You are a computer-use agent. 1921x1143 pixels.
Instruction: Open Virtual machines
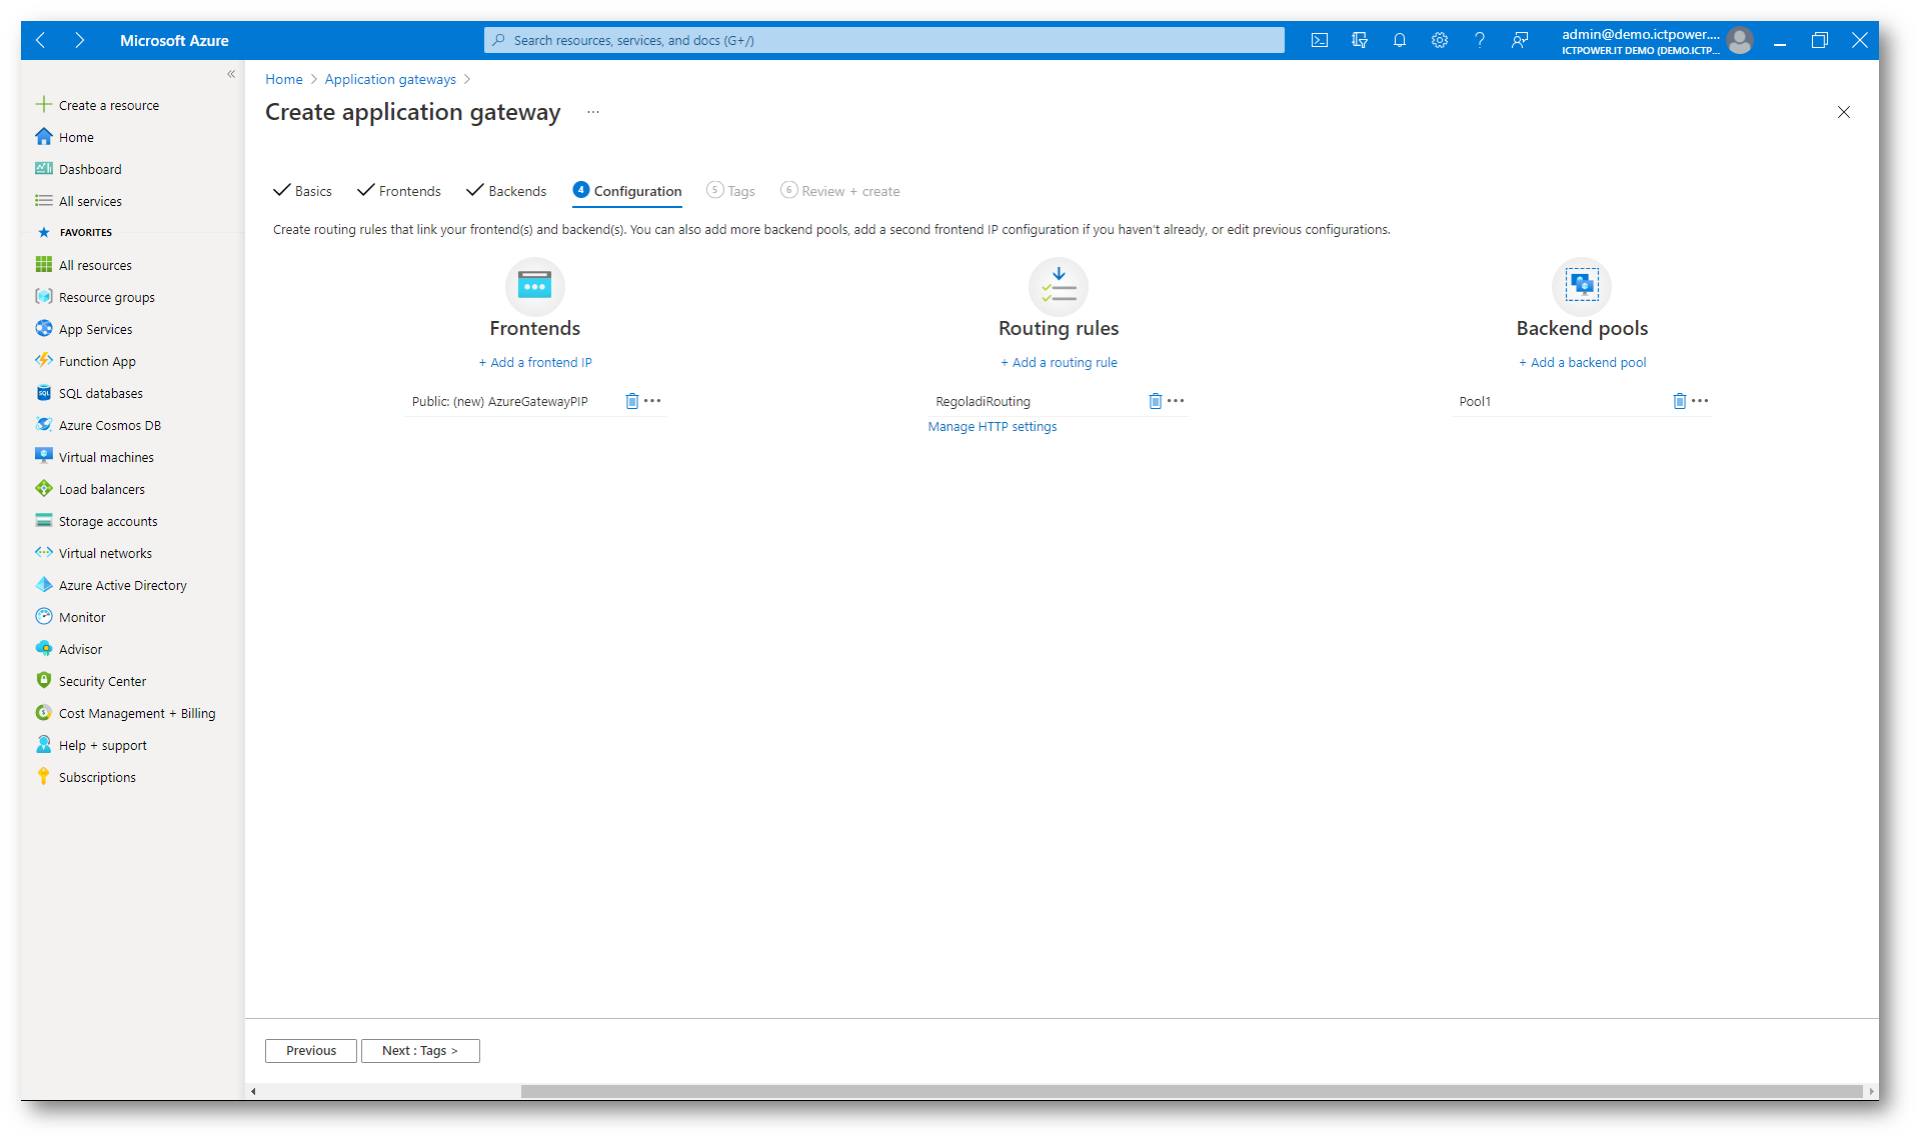tap(94, 457)
